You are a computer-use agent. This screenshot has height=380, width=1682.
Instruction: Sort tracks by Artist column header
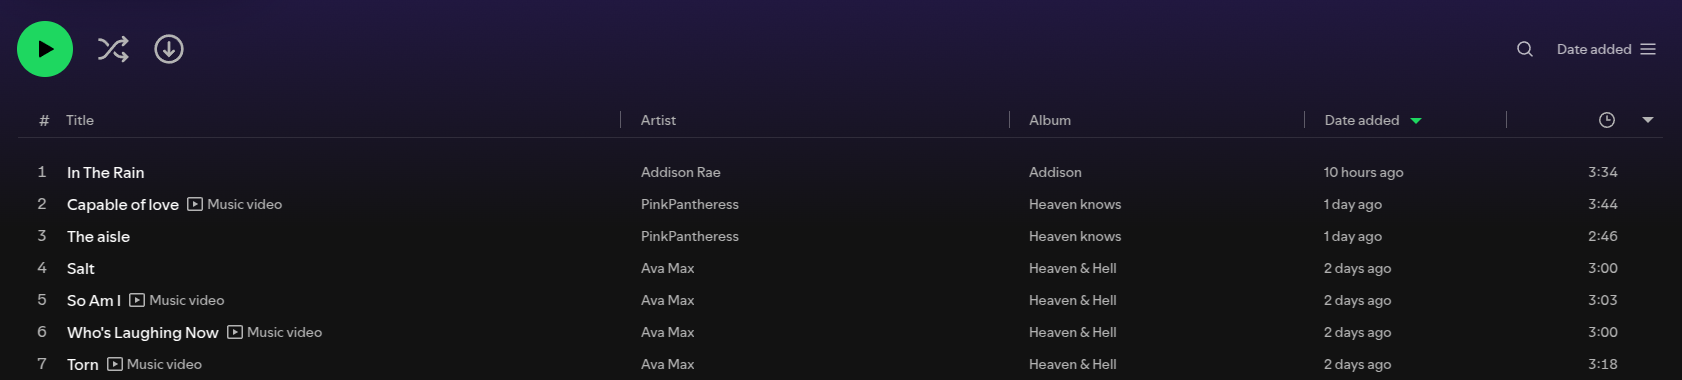pyautogui.click(x=658, y=120)
